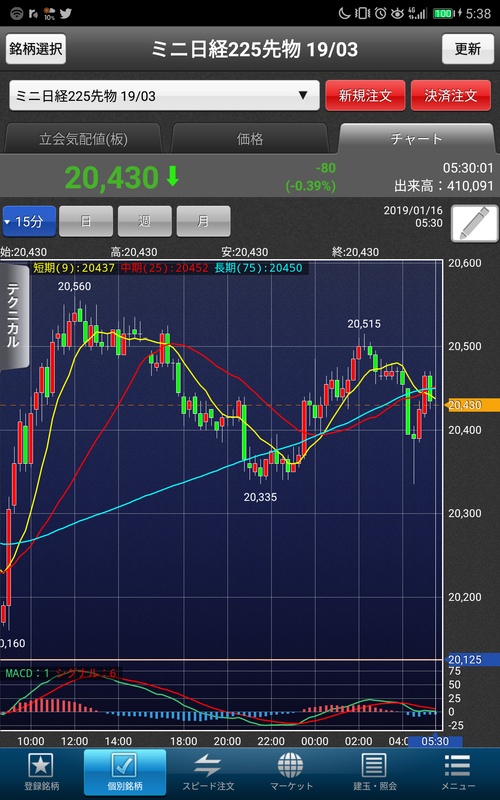Viewport: 500px width, 800px height.
Task: Switch to the 立会気配値(板) tab
Action: tap(83, 139)
